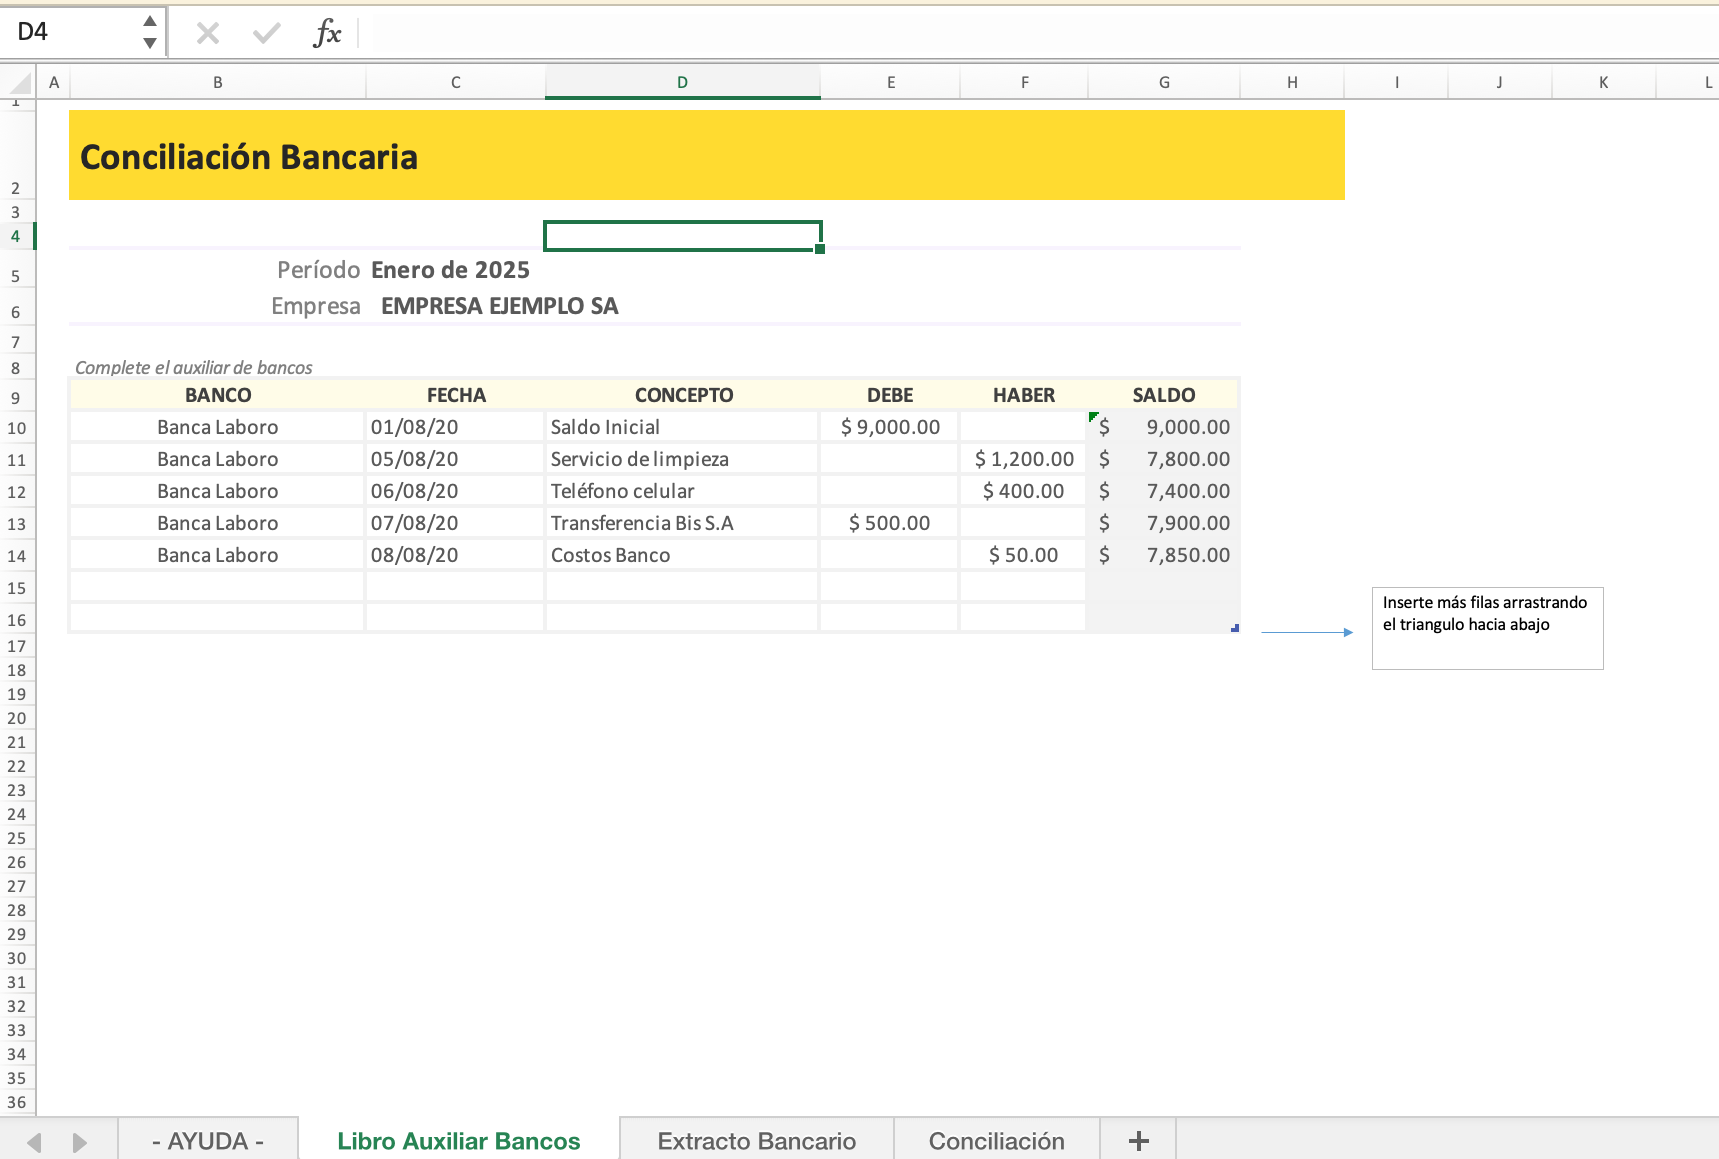Viewport: 1719px width, 1159px height.
Task: Click the cancel entry X icon
Action: [x=208, y=34]
